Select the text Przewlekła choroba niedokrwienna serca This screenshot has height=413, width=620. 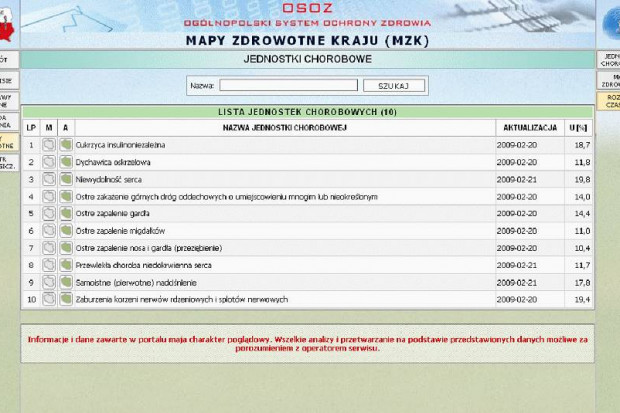click(x=144, y=265)
